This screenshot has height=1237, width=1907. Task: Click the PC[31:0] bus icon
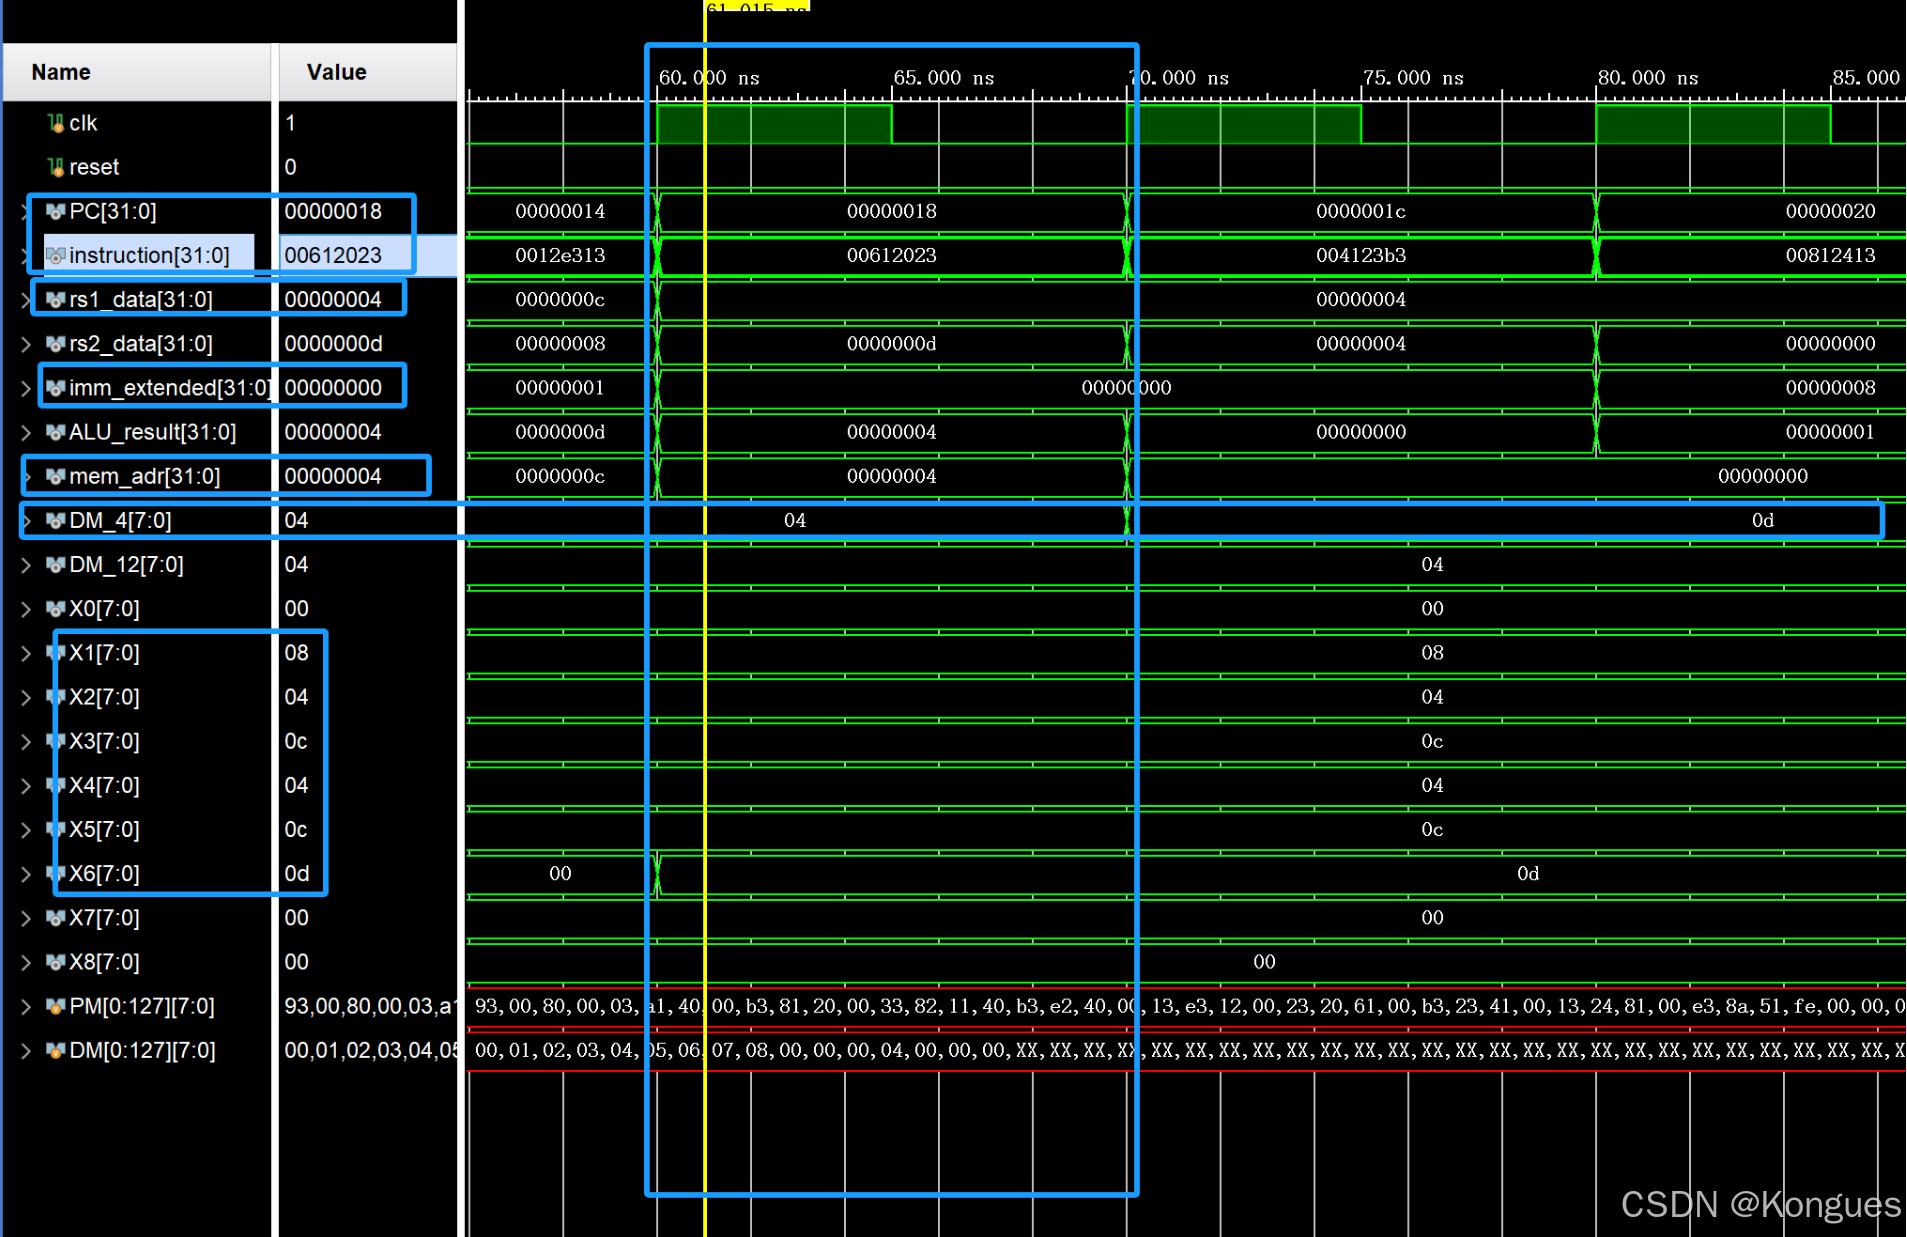tap(56, 211)
